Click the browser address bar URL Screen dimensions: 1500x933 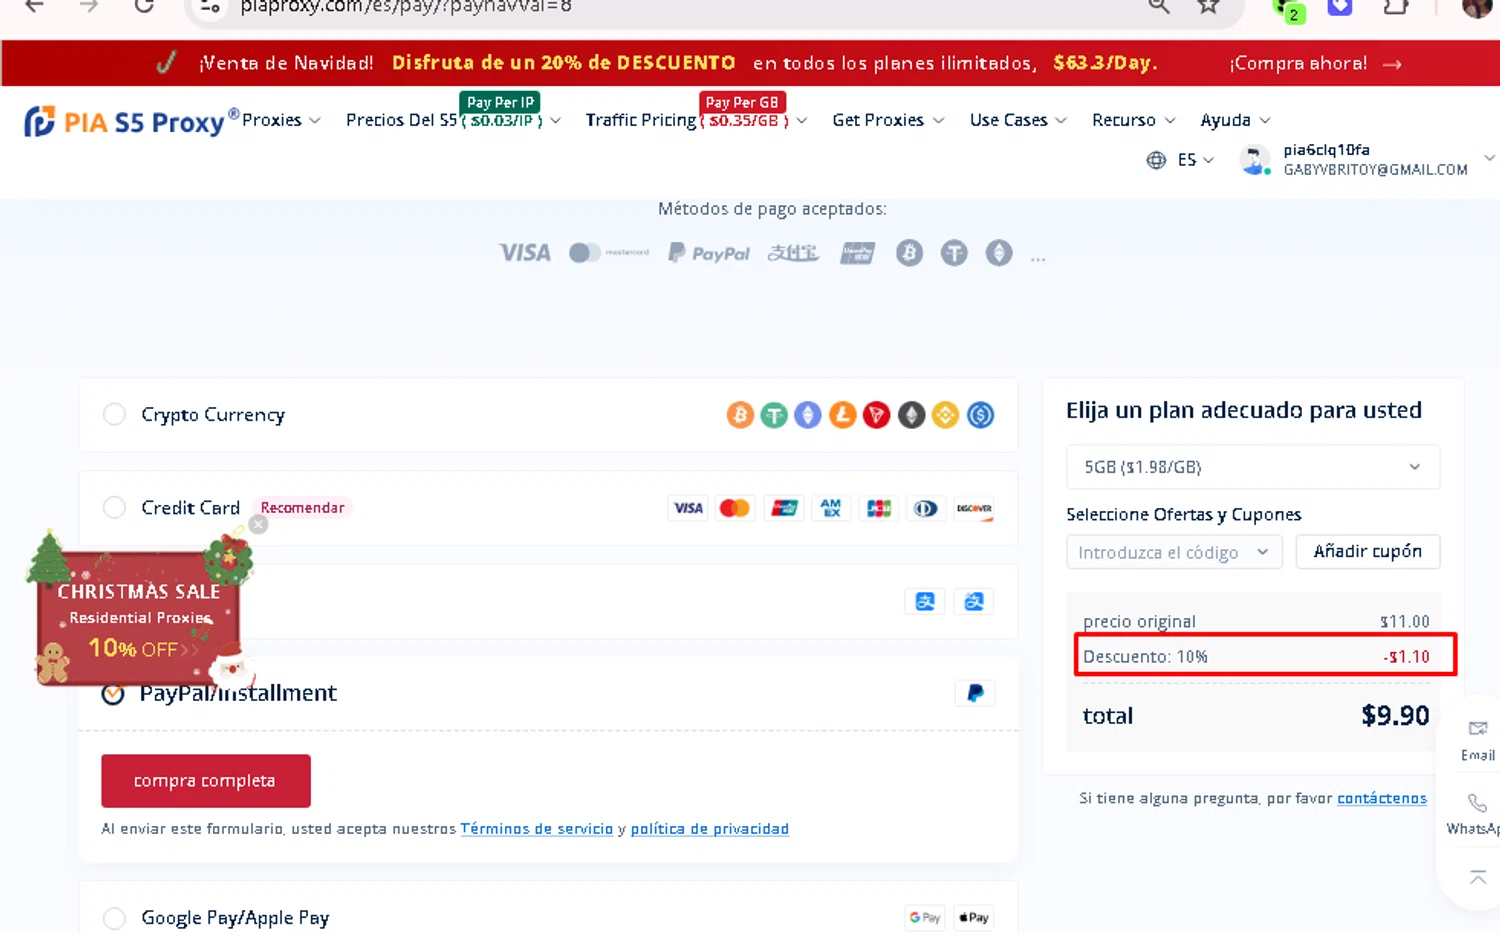[x=406, y=6]
